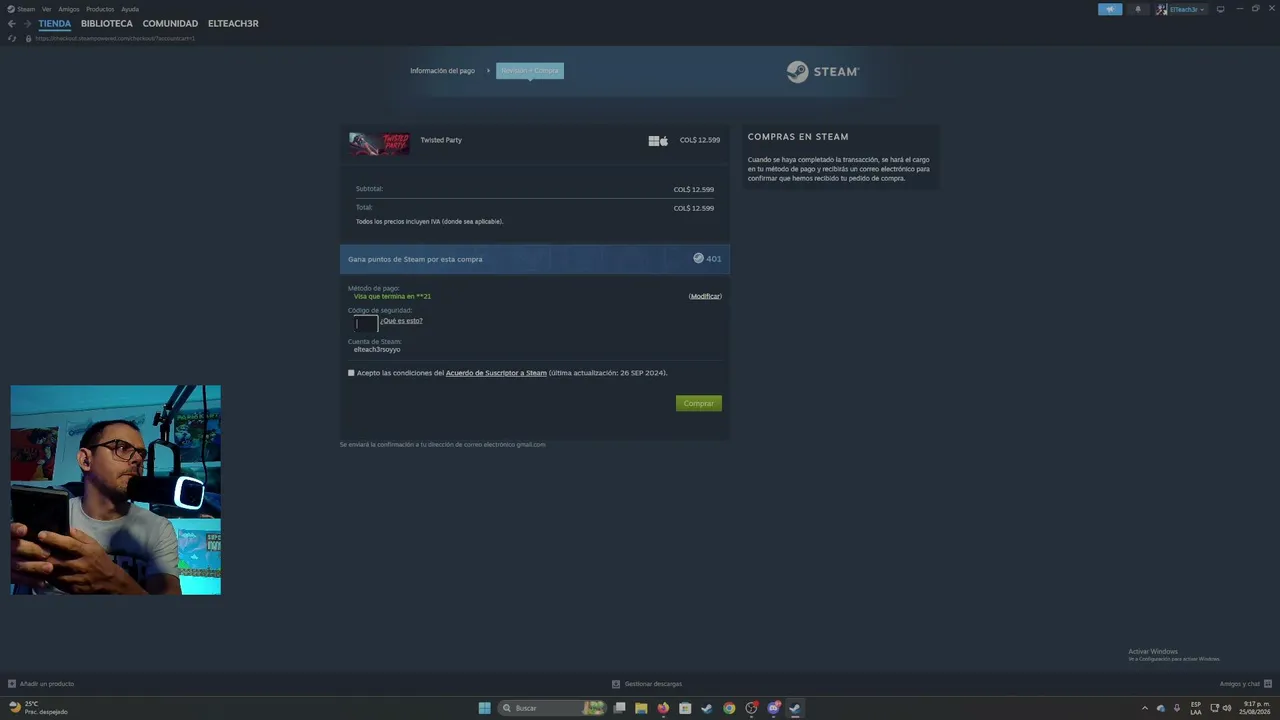Open the Productos menu
The height and width of the screenshot is (720, 1280).
(x=100, y=9)
